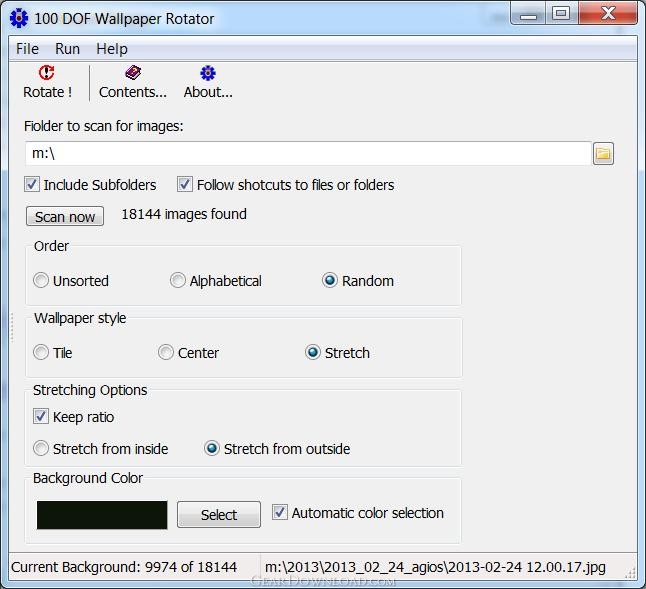646x589 pixels.
Task: Click the app gear icon in title bar
Action: coord(19,18)
